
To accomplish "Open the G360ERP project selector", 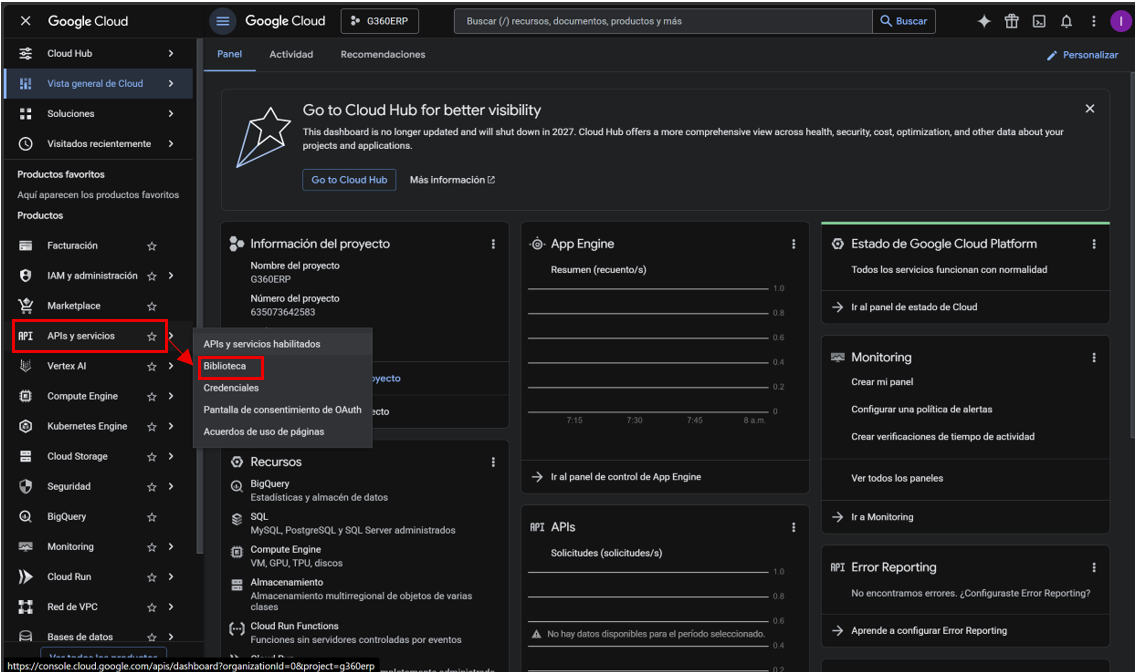I will point(380,21).
